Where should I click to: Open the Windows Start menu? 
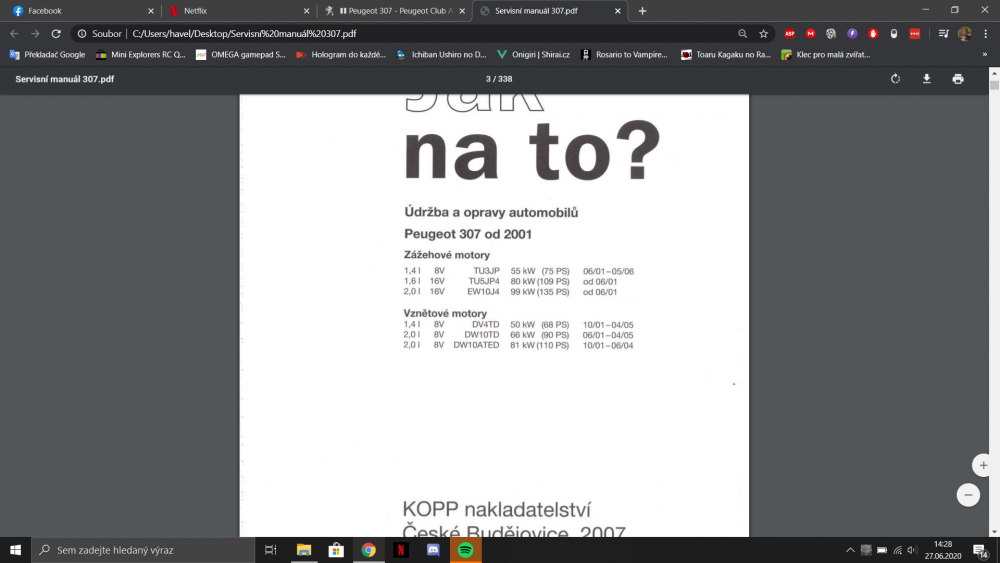coord(15,550)
